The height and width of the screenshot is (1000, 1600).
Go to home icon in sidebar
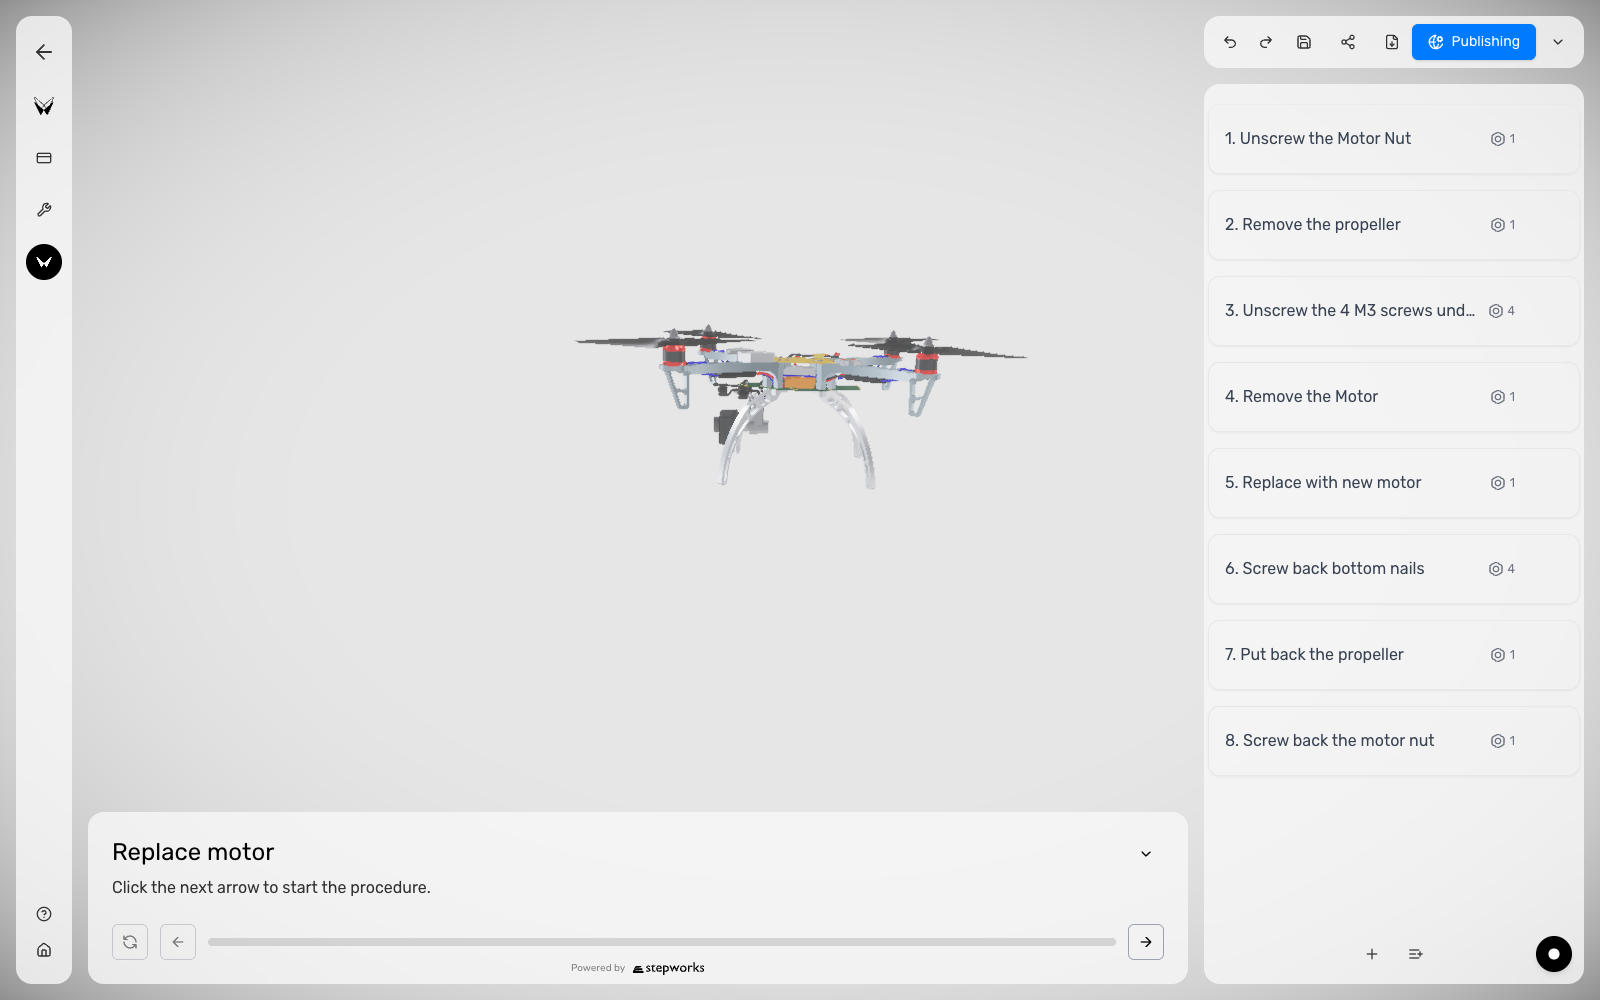[44, 950]
